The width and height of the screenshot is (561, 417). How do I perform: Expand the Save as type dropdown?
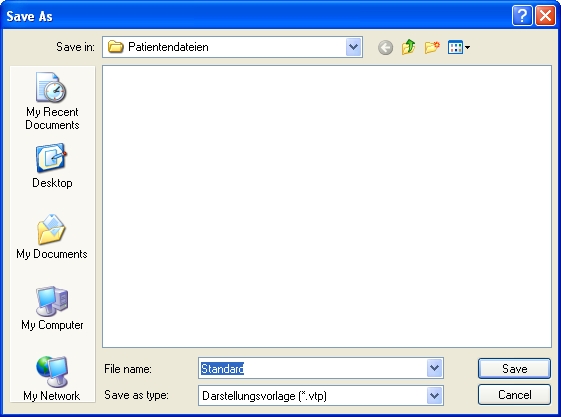click(x=435, y=396)
